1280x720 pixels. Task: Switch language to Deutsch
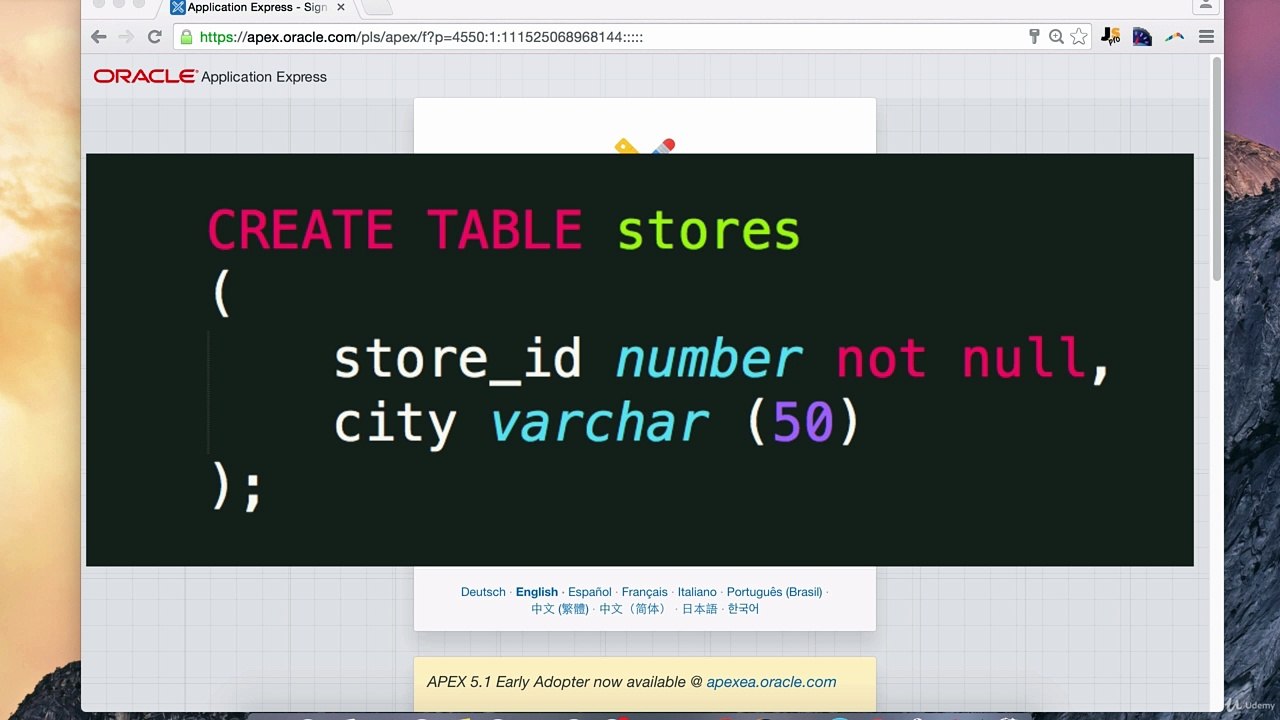click(x=483, y=592)
